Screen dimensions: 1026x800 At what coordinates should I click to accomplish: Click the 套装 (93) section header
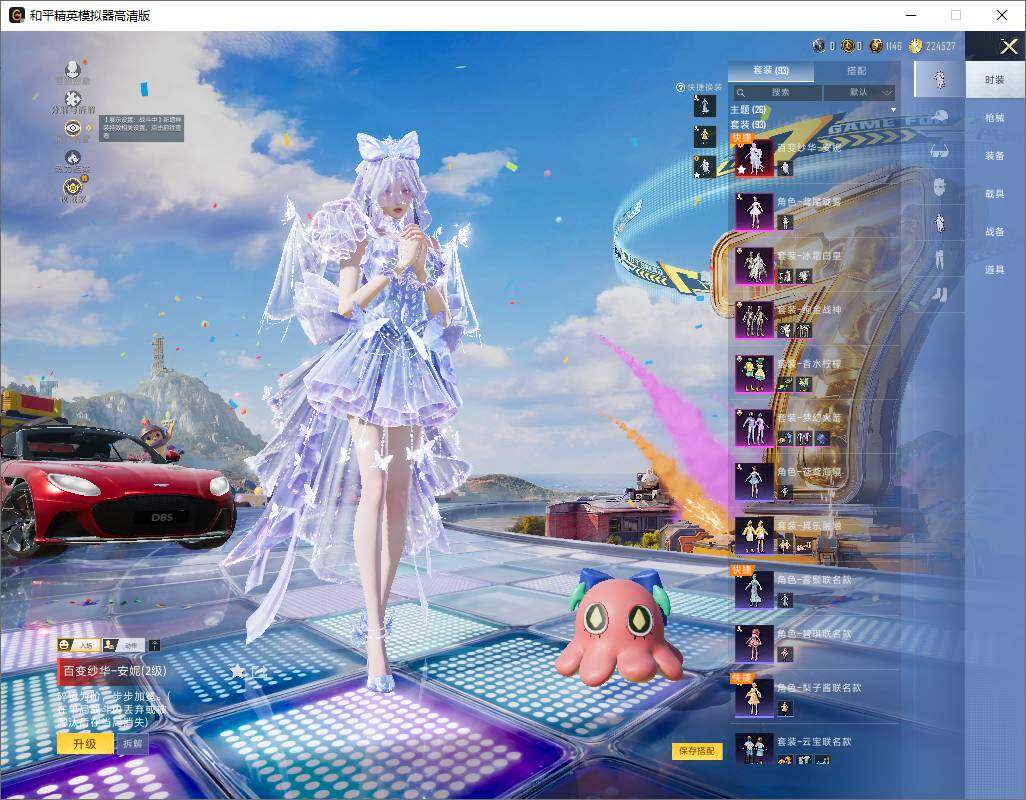tap(748, 124)
